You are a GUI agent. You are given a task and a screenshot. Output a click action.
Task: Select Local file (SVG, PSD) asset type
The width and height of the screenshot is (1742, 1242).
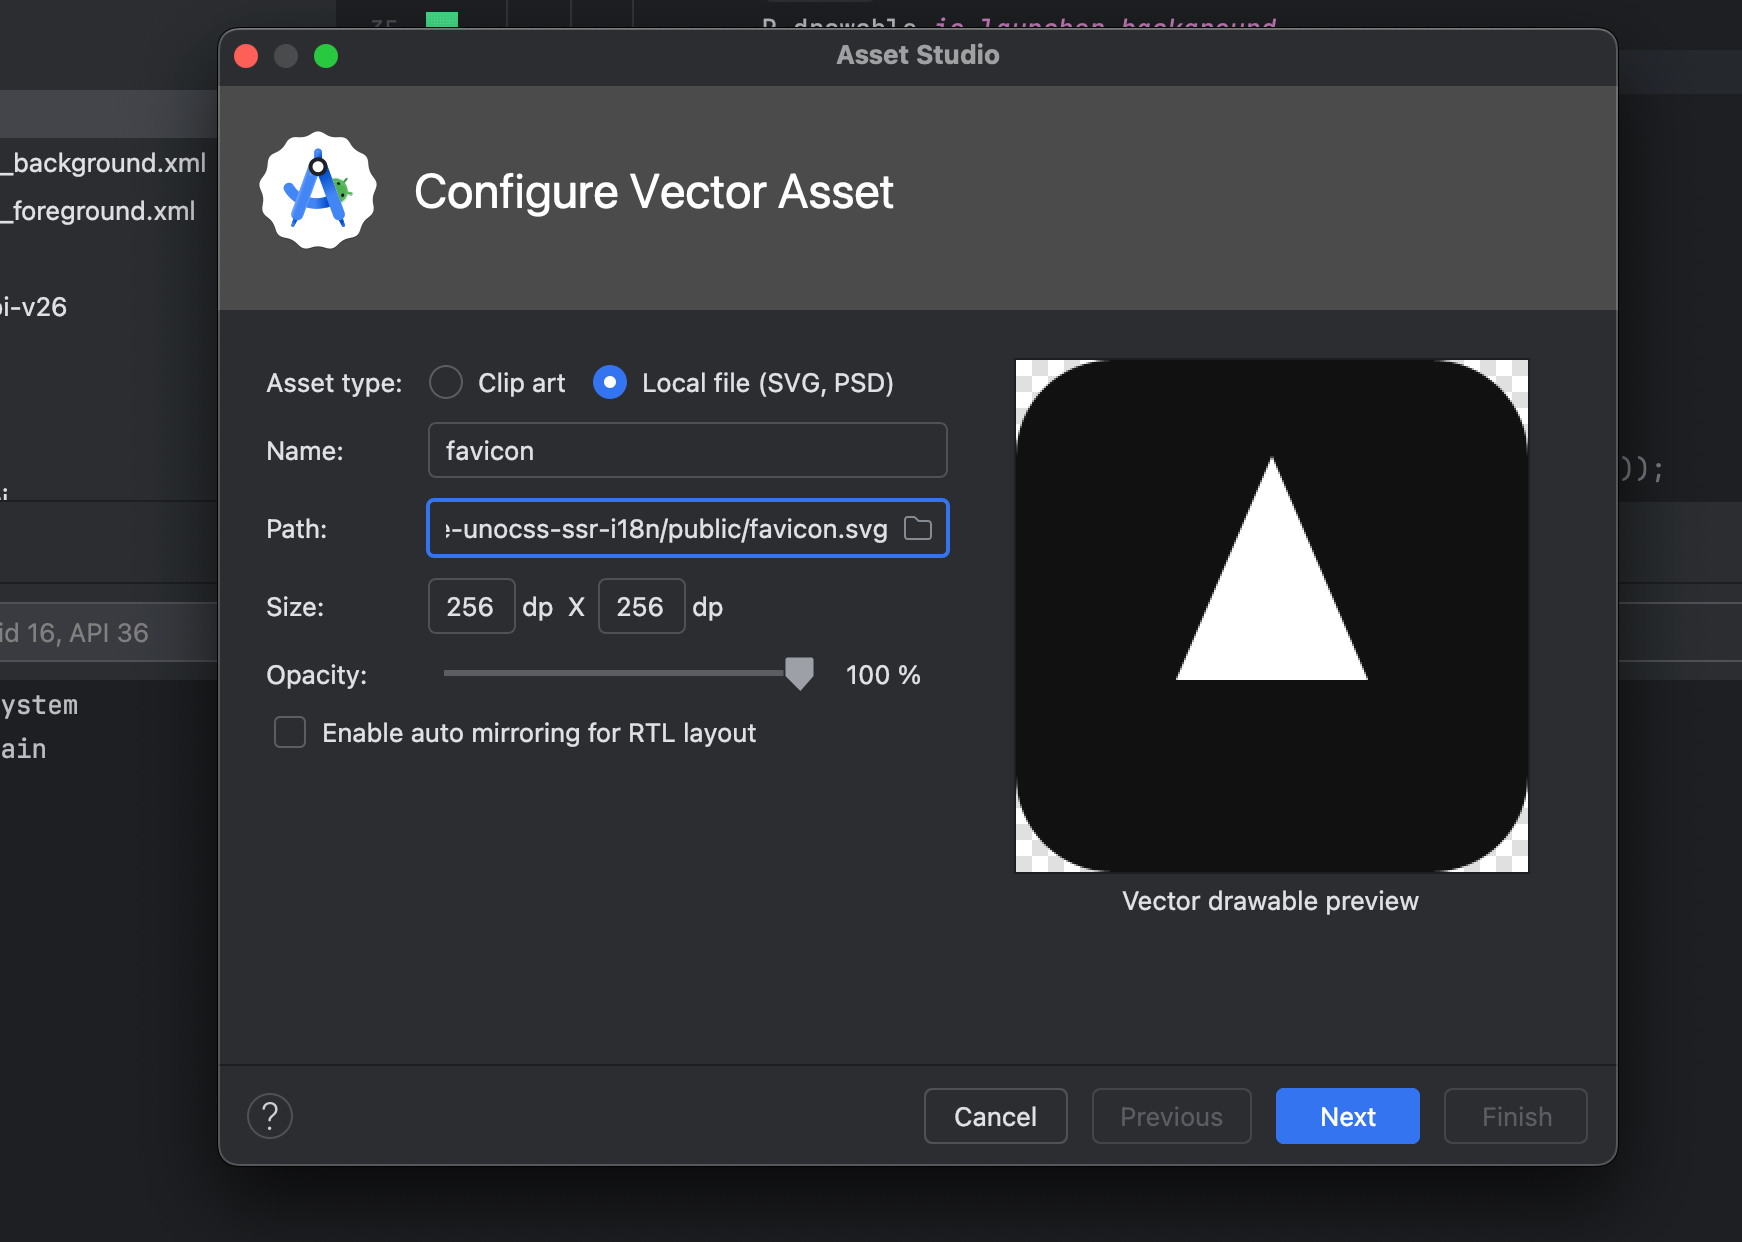[610, 382]
